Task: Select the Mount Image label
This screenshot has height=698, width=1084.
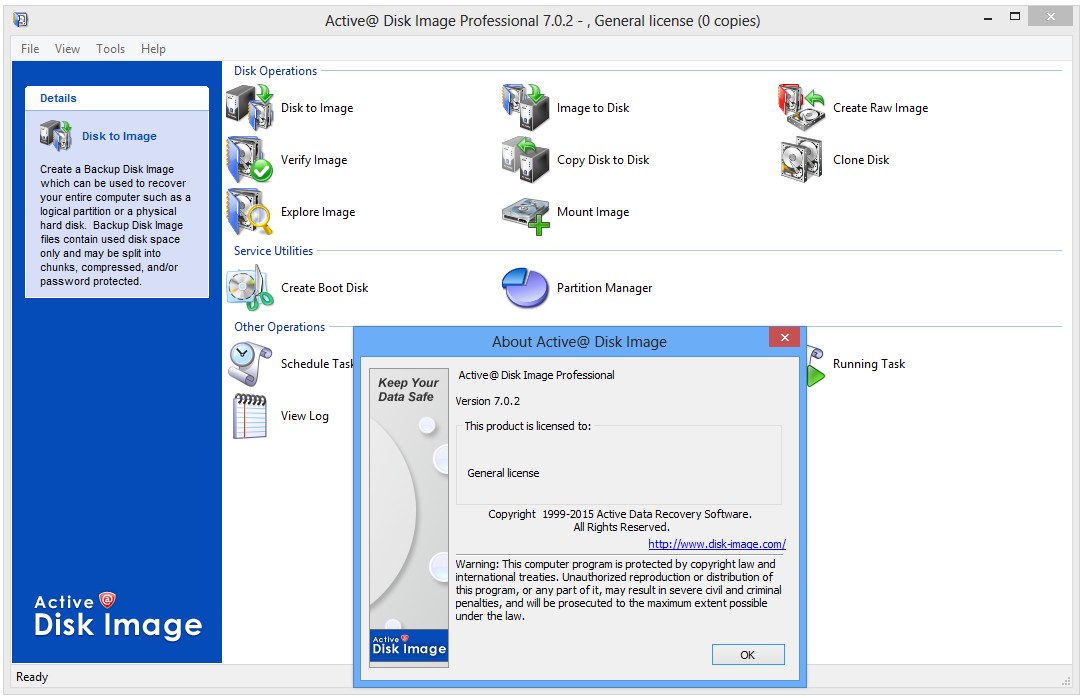Action: pyautogui.click(x=593, y=212)
